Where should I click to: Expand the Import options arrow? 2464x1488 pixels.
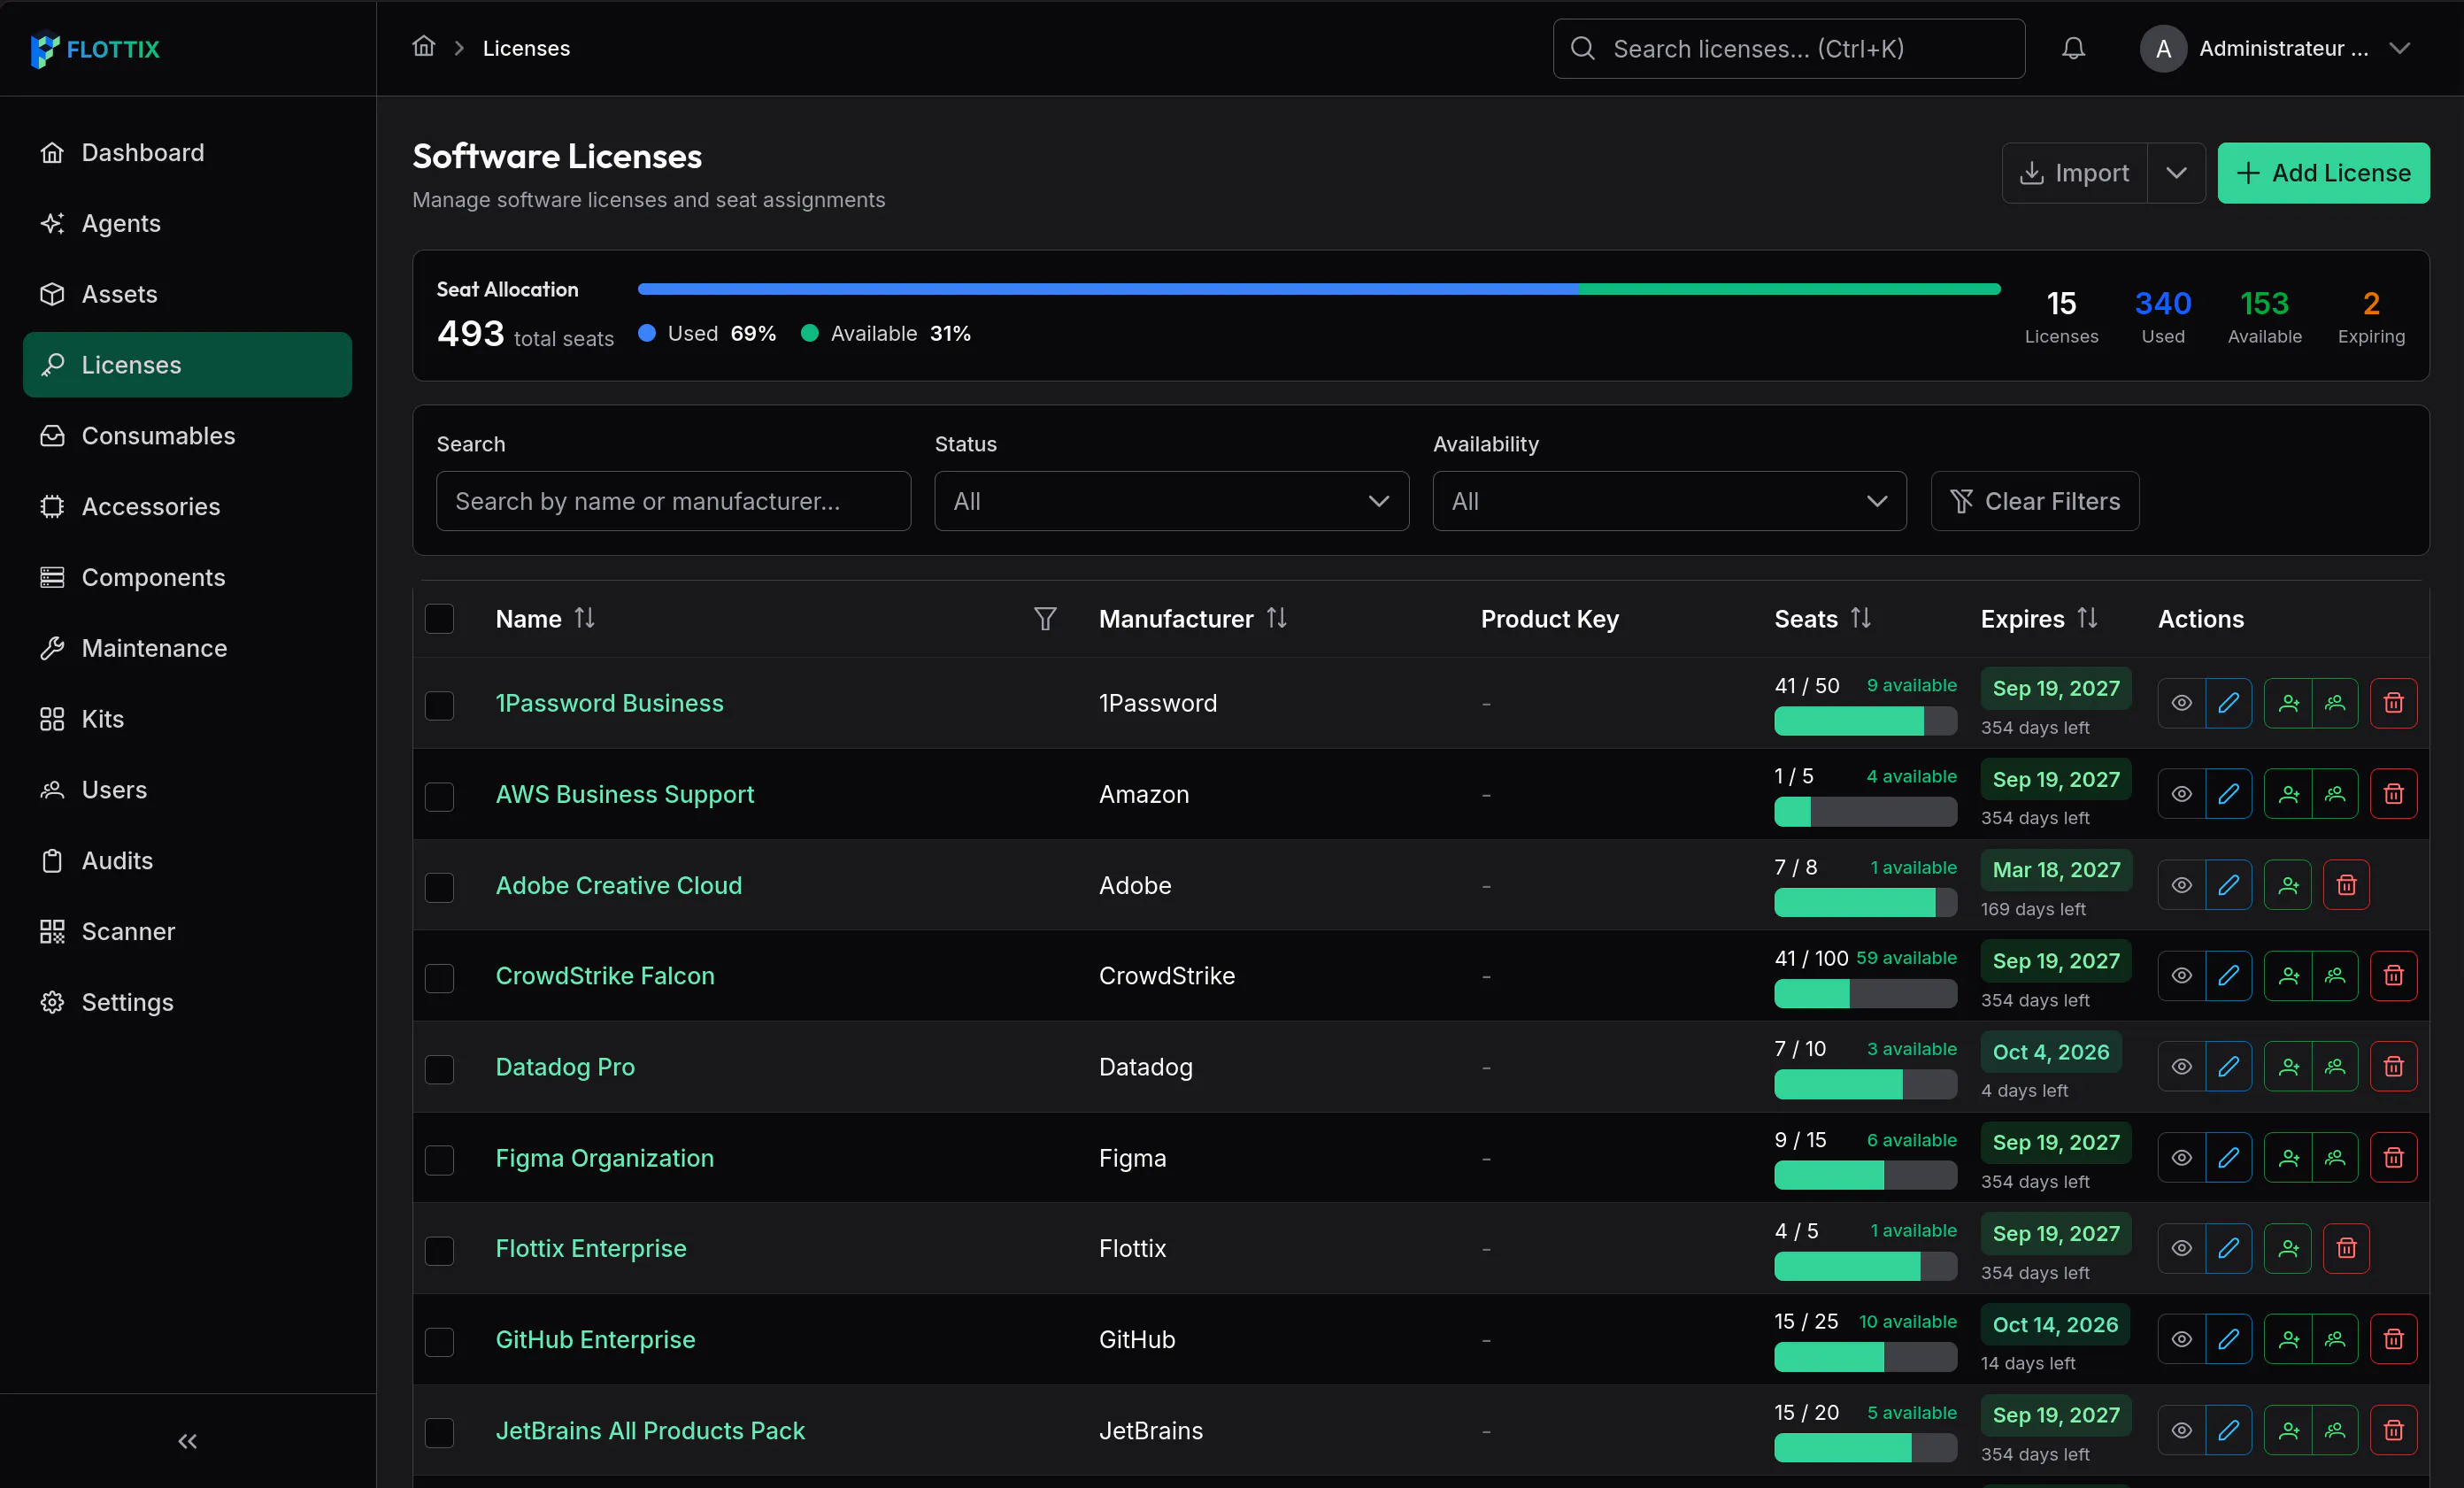point(2176,173)
